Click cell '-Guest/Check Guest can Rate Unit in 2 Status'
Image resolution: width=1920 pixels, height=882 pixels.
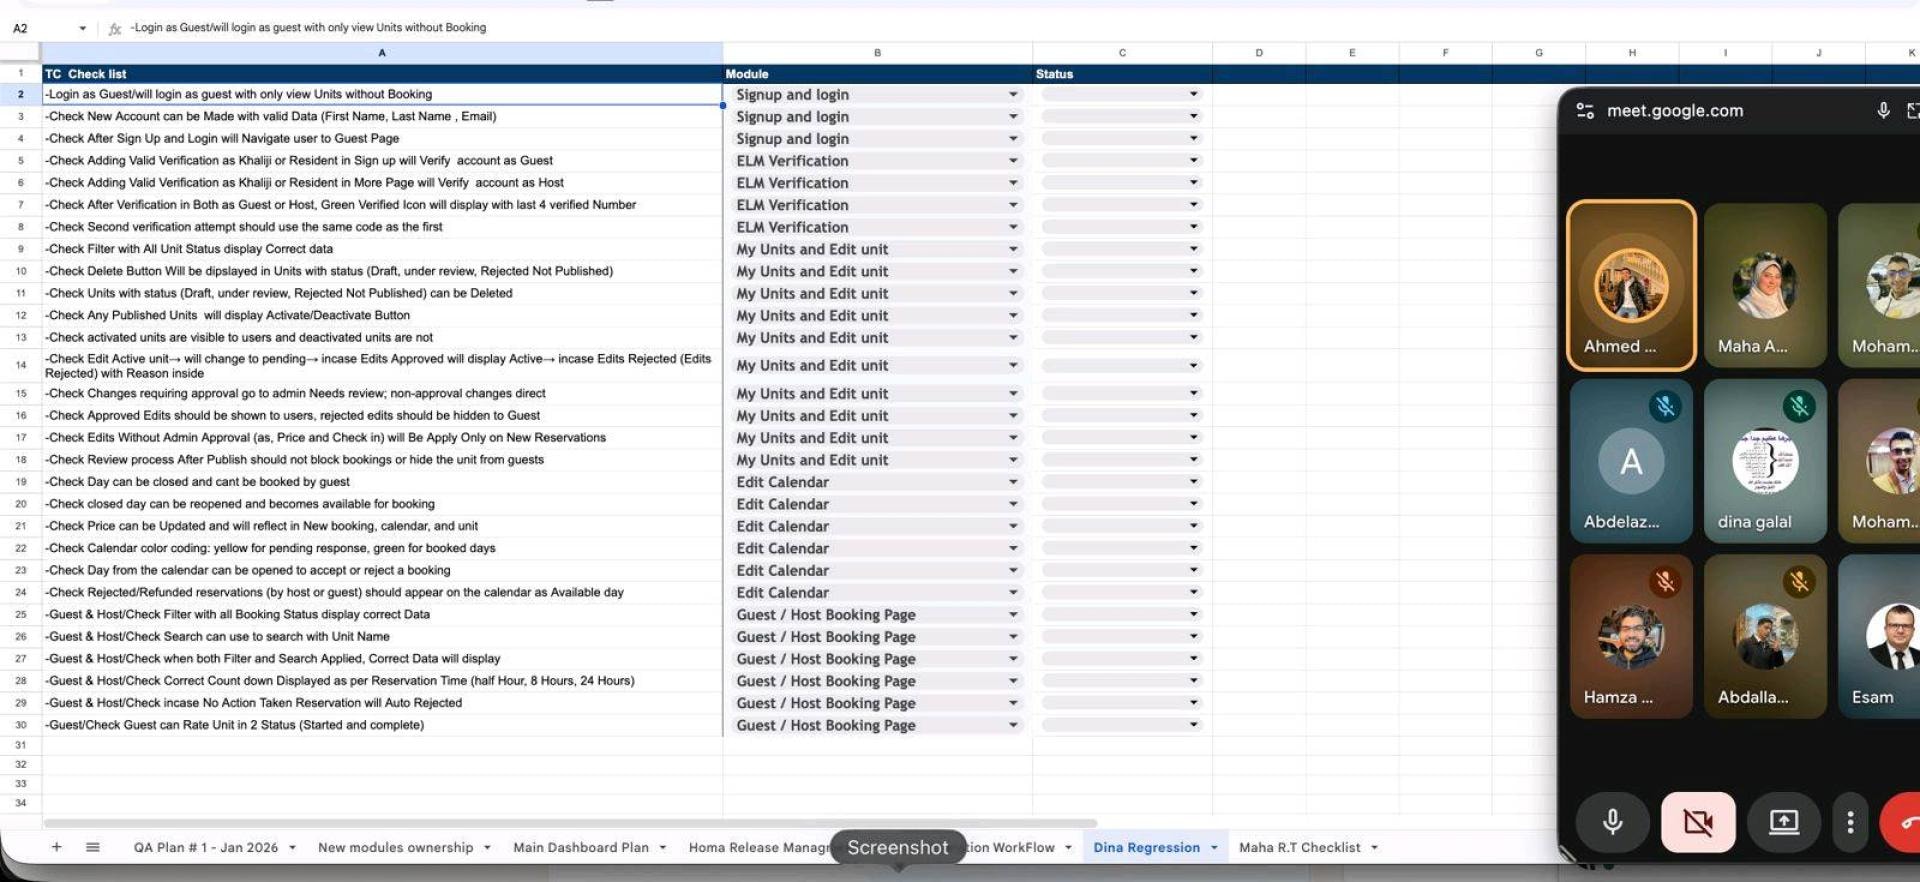pos(382,725)
